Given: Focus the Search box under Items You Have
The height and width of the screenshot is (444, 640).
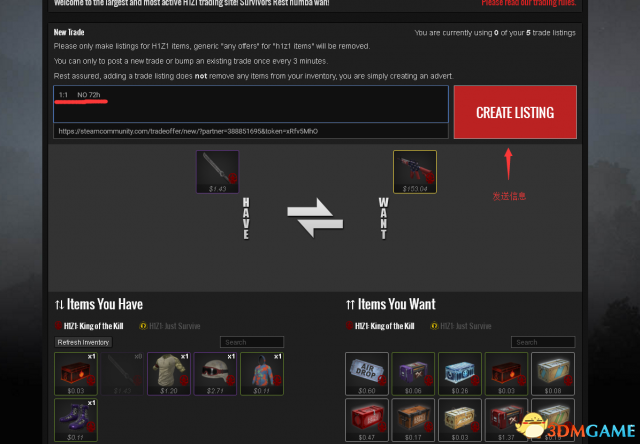Looking at the screenshot, I should [252, 342].
